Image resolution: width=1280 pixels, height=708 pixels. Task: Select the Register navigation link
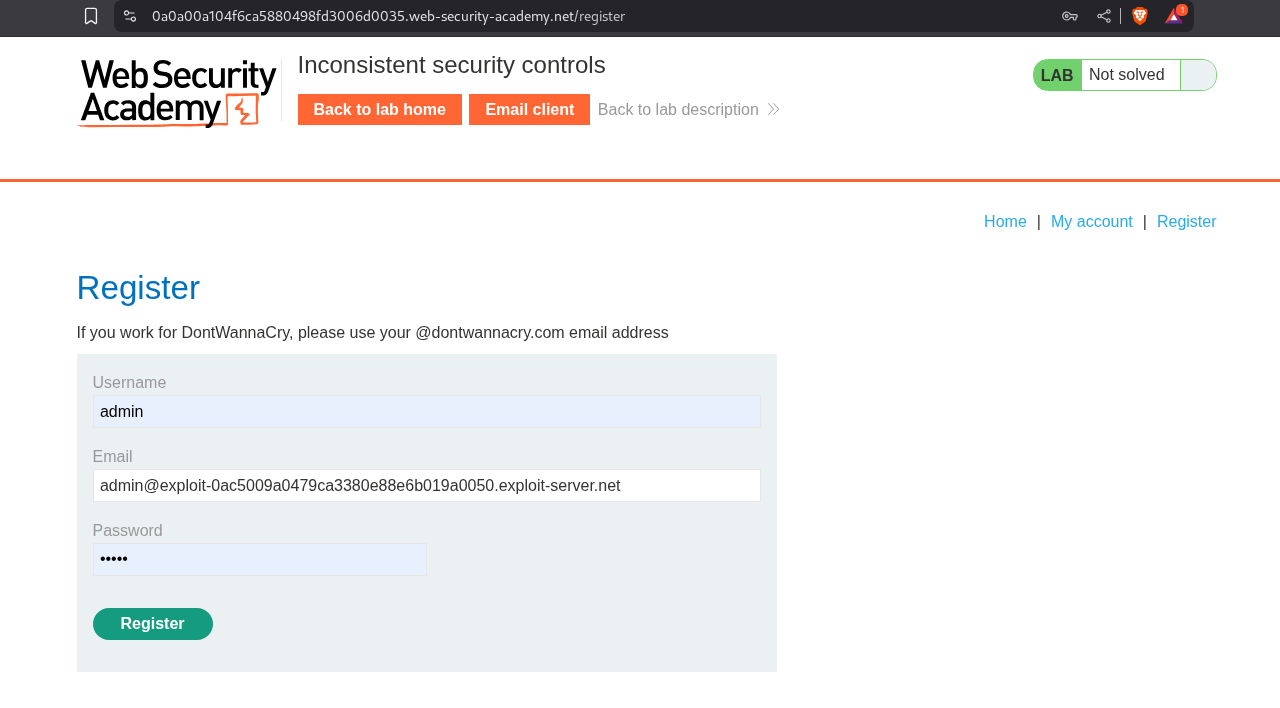(1186, 222)
